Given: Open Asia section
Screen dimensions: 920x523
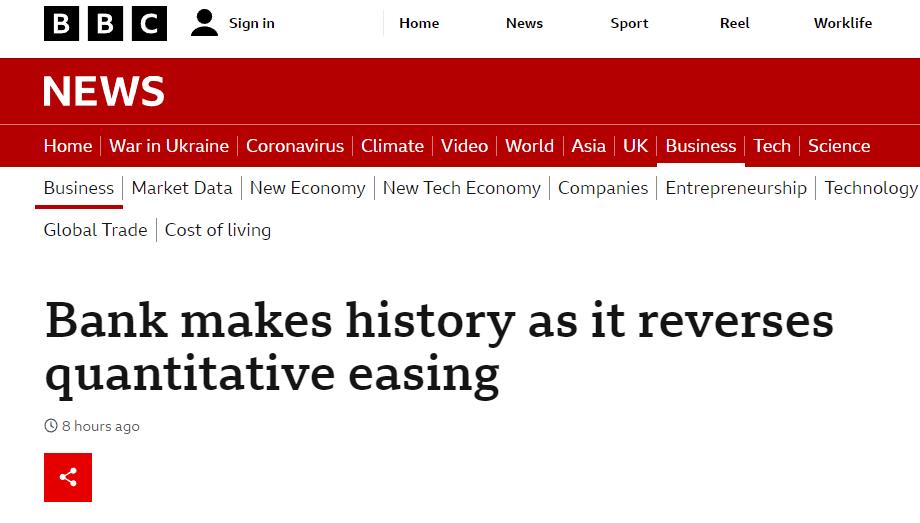Looking at the screenshot, I should click(x=588, y=146).
